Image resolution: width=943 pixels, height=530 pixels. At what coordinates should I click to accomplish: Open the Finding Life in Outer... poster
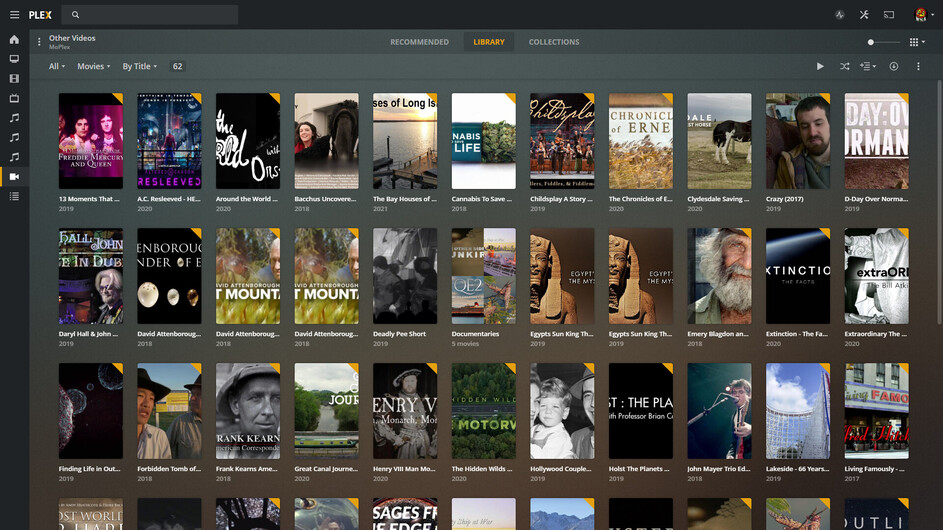(x=91, y=411)
